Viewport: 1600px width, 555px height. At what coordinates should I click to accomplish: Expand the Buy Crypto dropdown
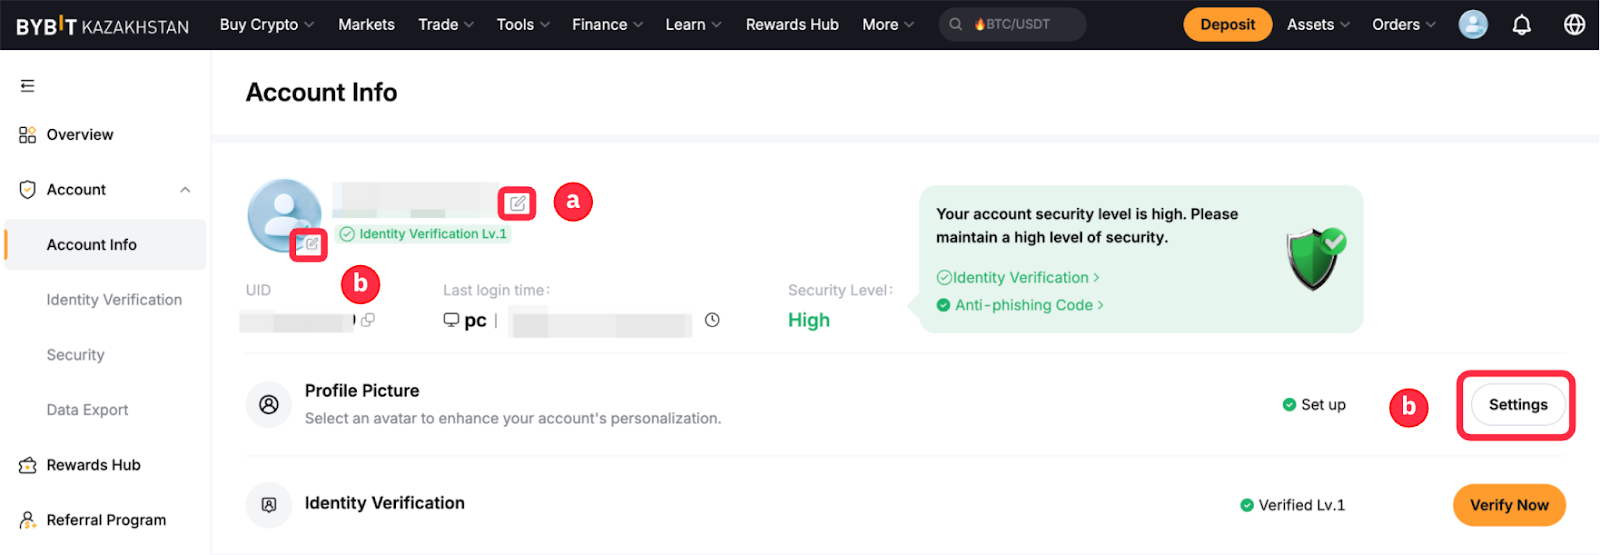tap(266, 25)
